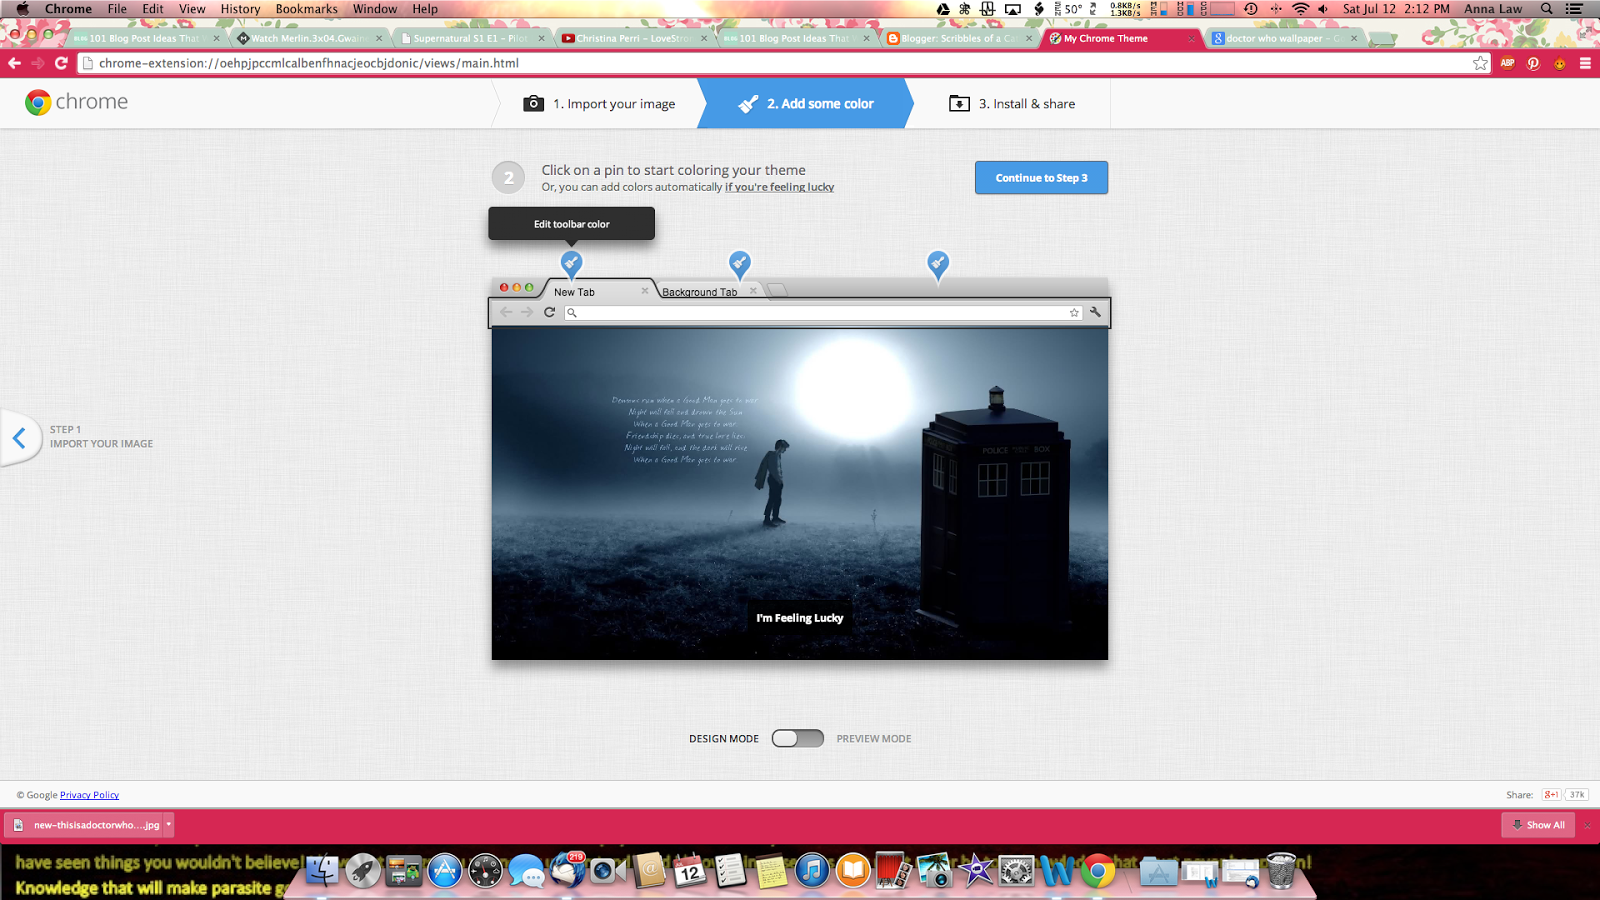
Task: Open iBooks from the Dock
Action: pyautogui.click(x=853, y=871)
